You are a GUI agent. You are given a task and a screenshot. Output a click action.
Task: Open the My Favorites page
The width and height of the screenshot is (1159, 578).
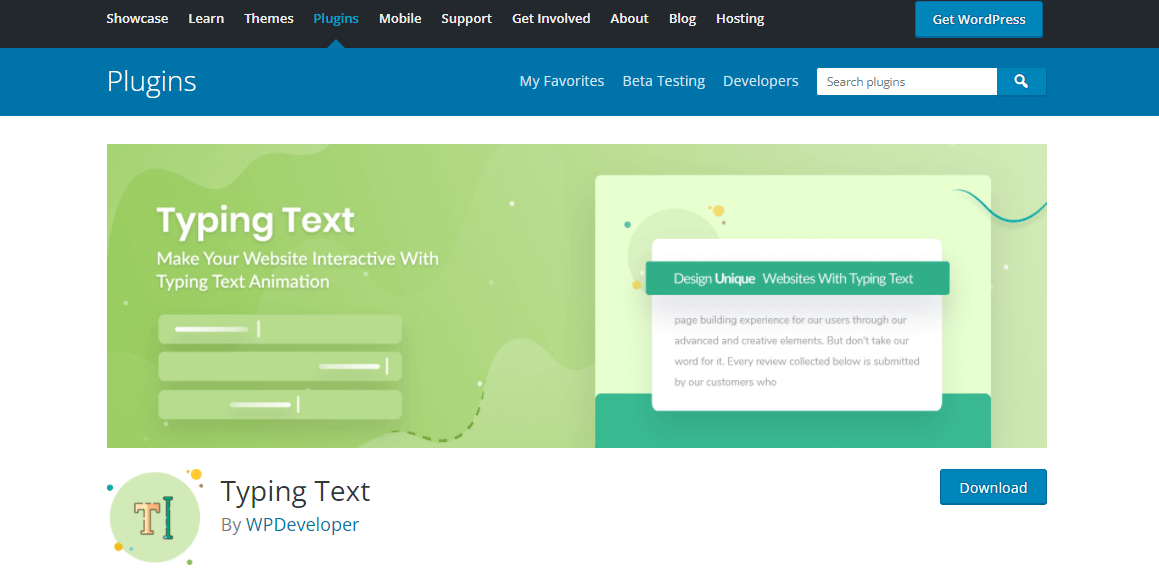(x=561, y=81)
